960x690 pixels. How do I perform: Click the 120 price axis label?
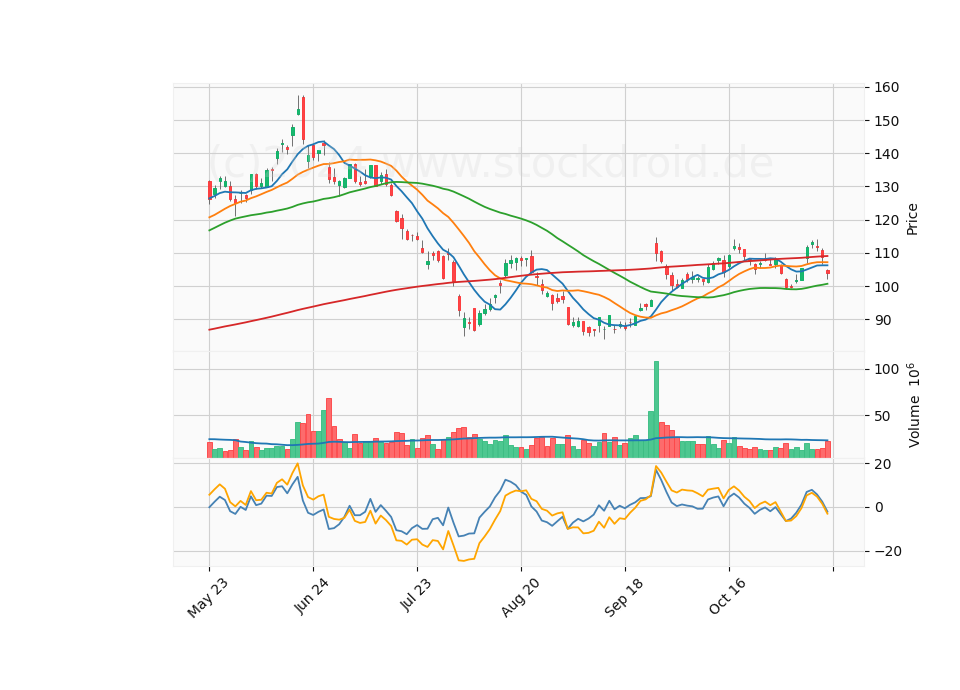tap(887, 220)
